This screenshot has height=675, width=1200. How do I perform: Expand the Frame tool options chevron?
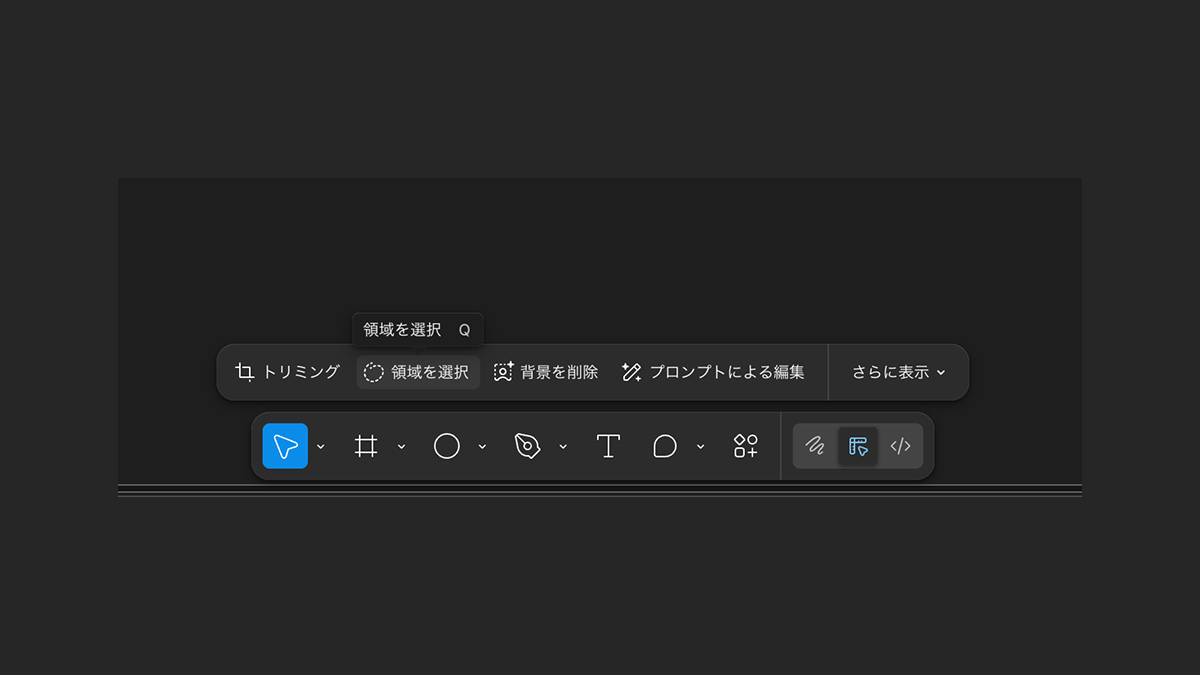401,447
